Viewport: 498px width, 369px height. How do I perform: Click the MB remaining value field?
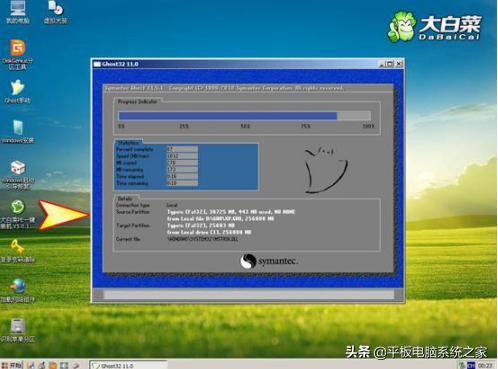182,170
